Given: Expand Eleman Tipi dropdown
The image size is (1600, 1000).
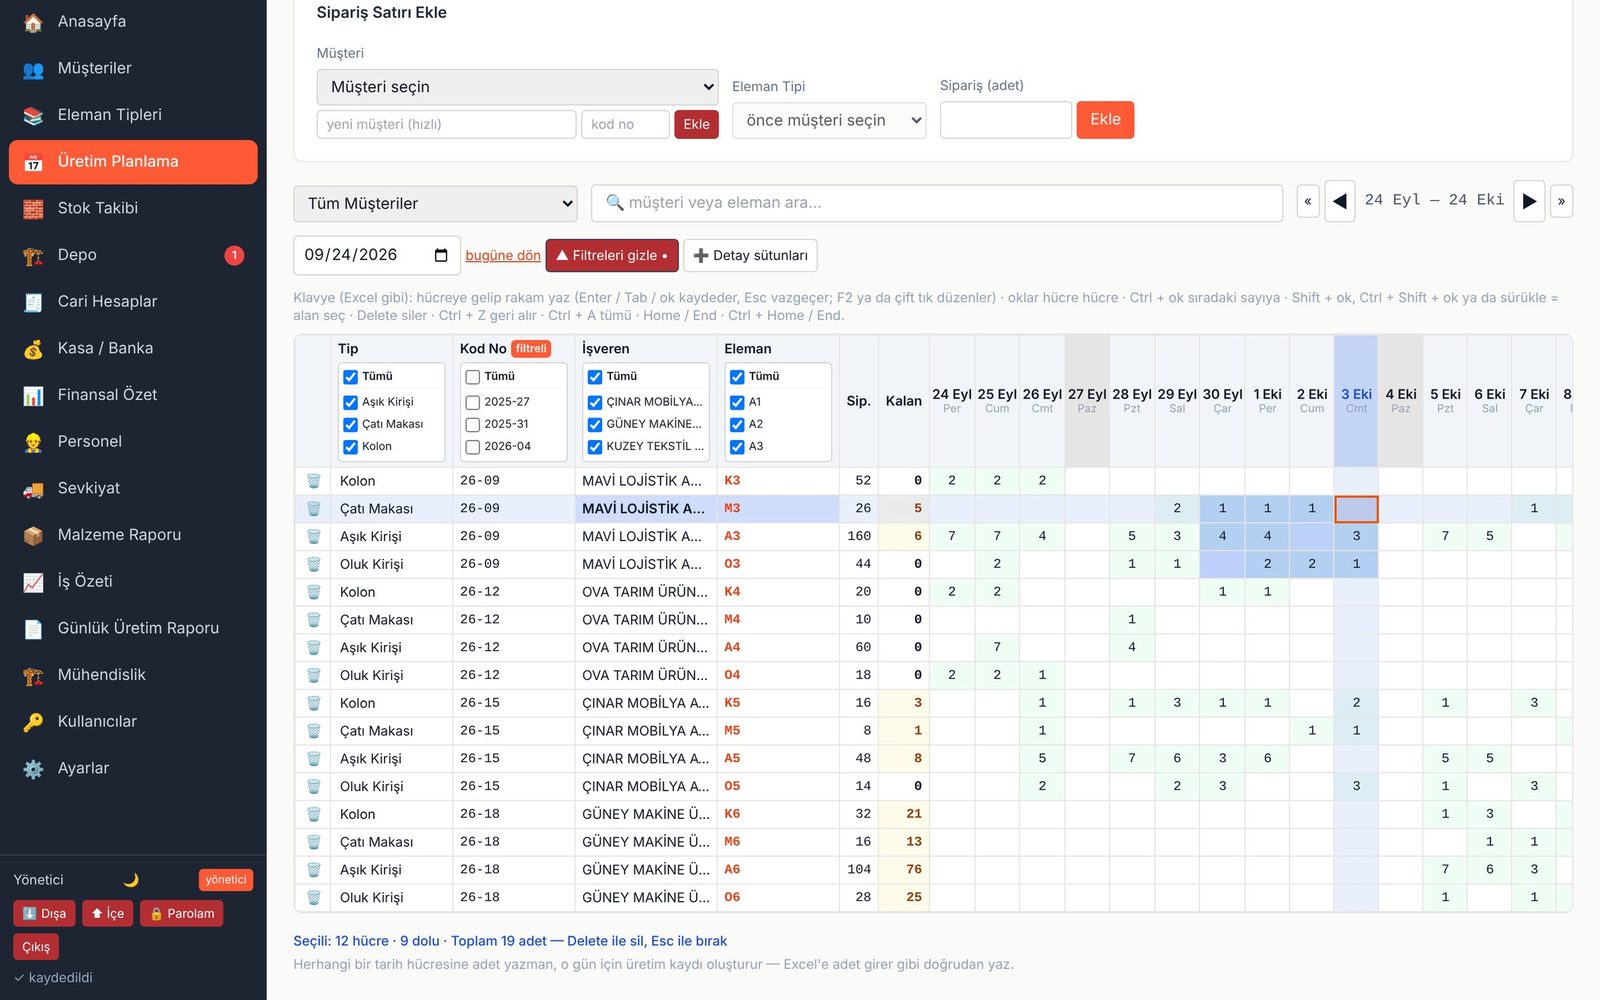Looking at the screenshot, I should [x=829, y=121].
